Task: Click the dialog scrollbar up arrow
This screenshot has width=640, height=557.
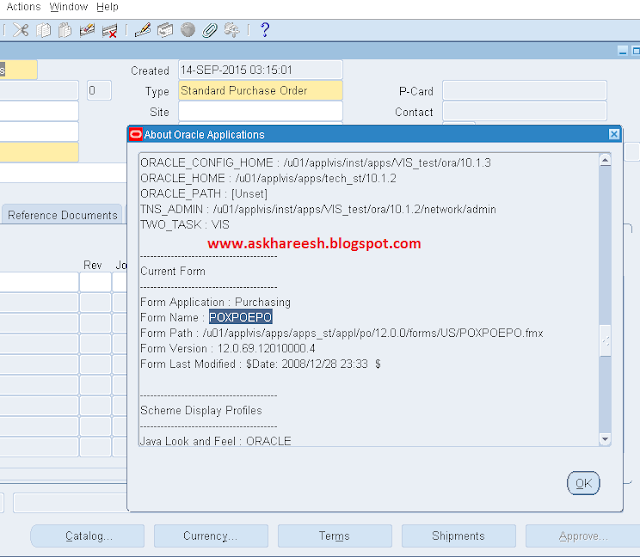Action: pyautogui.click(x=605, y=160)
